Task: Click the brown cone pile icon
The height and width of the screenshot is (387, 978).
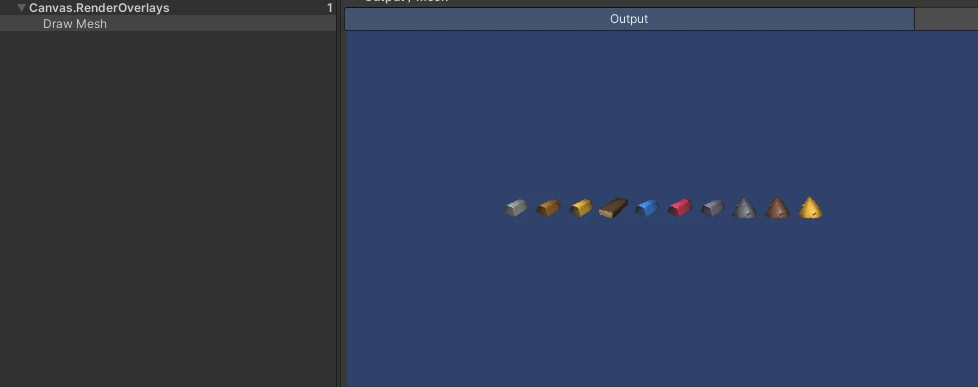Action: click(x=778, y=208)
